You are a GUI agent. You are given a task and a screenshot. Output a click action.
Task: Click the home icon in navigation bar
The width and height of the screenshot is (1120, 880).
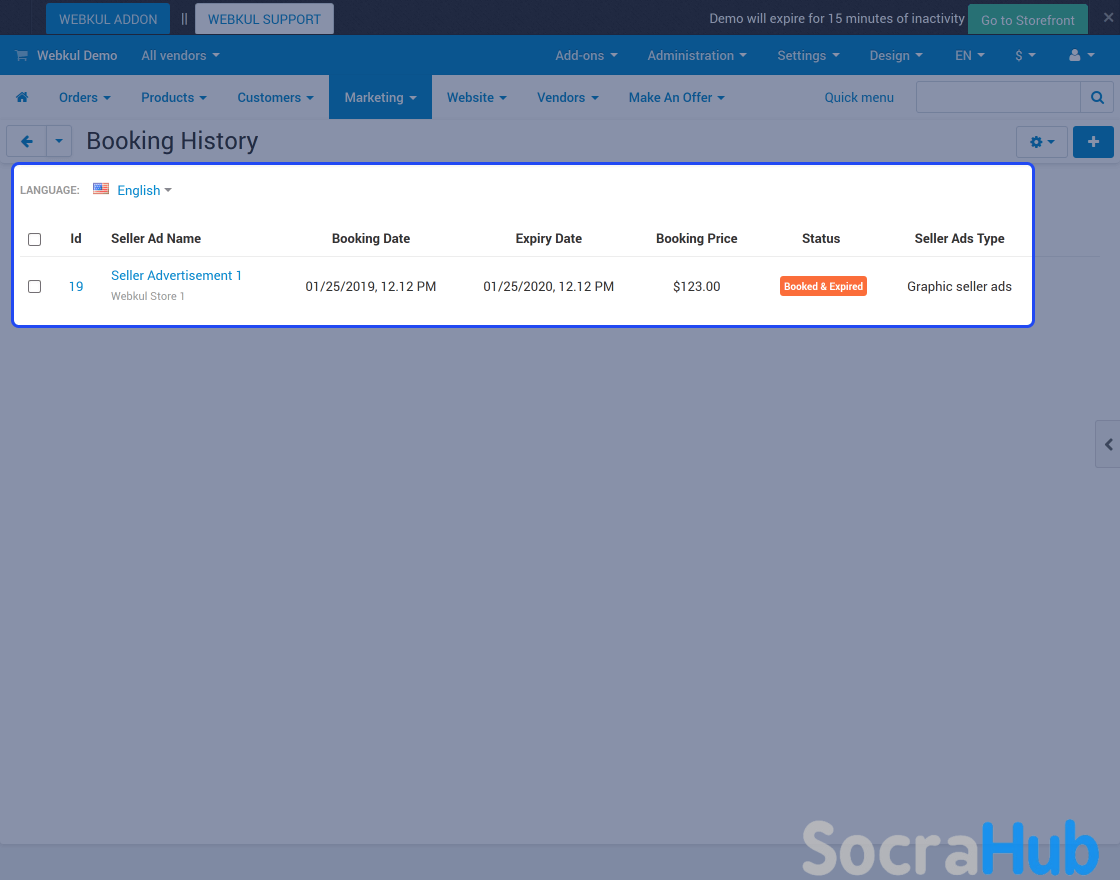coord(22,97)
